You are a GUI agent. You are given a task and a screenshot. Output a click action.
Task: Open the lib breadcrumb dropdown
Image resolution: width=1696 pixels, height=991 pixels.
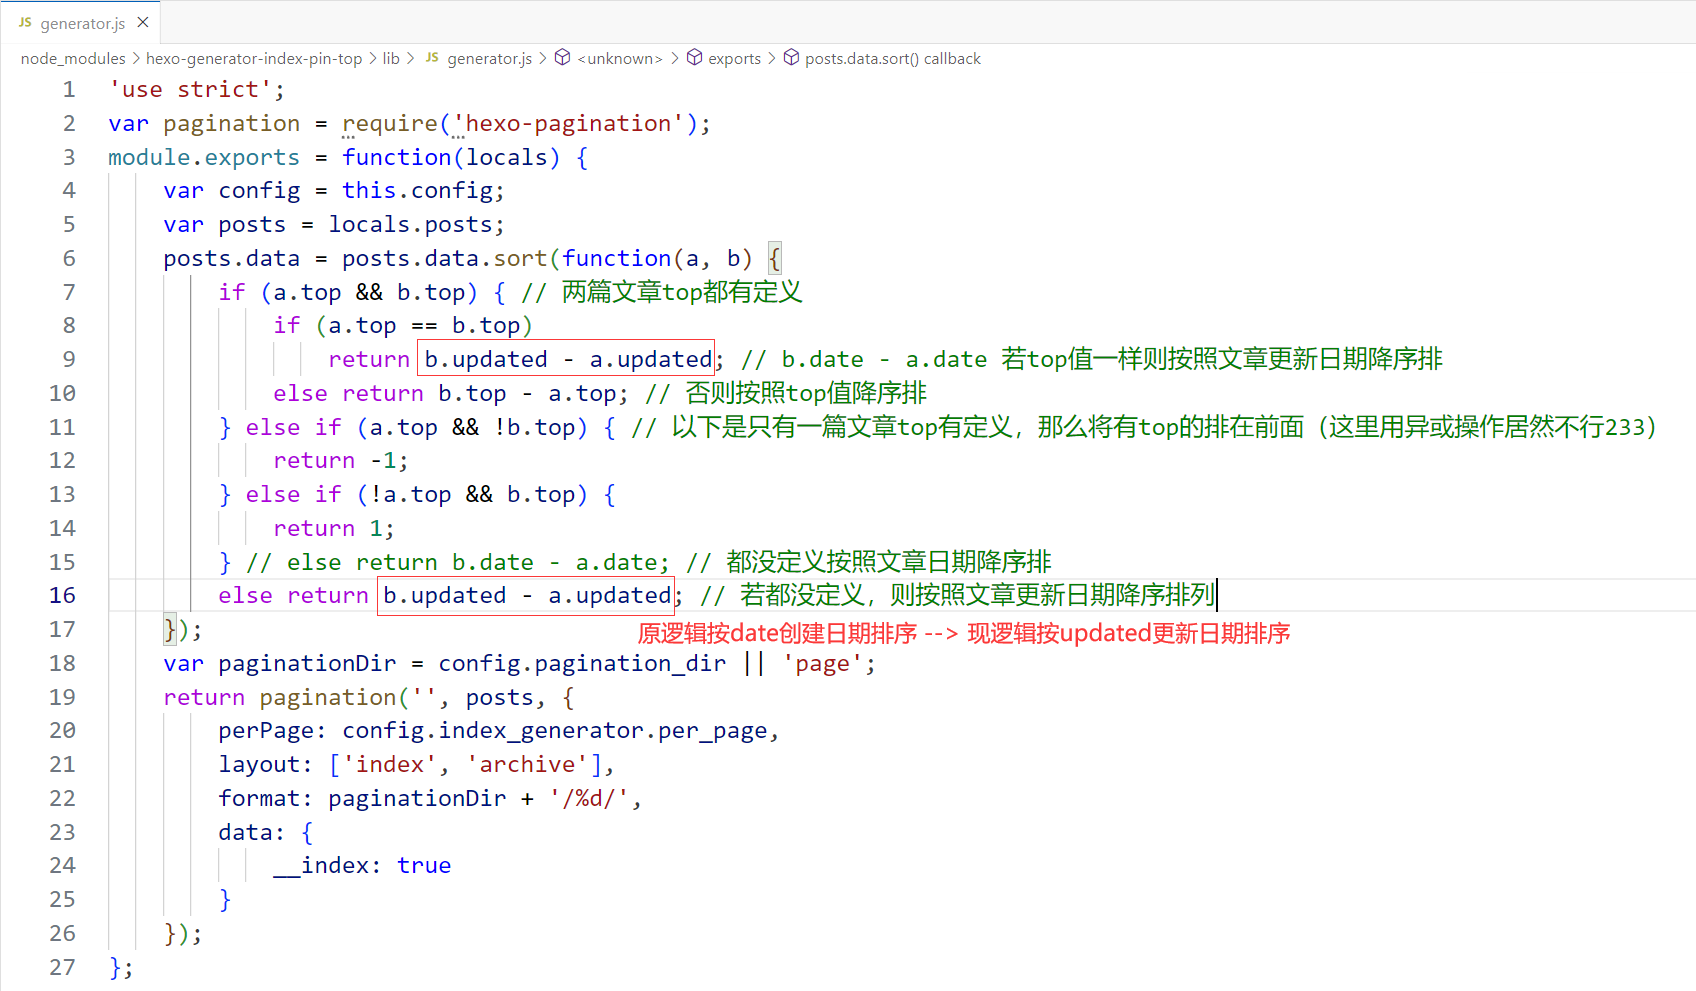pyautogui.click(x=391, y=59)
